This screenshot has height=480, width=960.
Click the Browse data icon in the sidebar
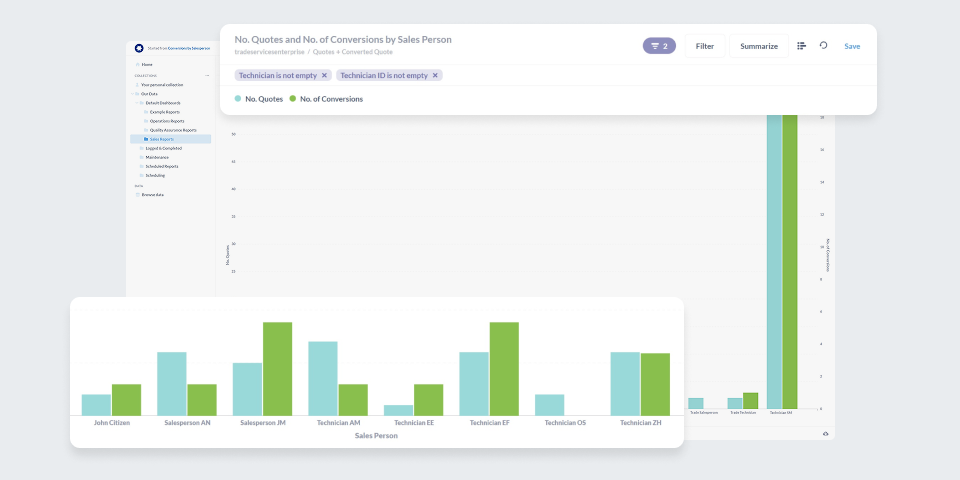pos(137,195)
